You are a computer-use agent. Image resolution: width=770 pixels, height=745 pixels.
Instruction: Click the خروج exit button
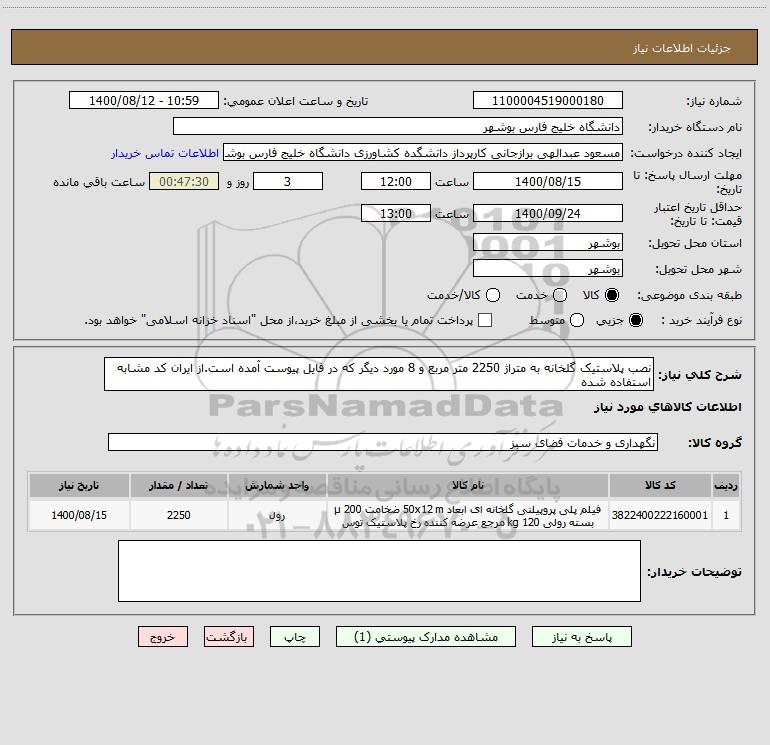tap(163, 637)
